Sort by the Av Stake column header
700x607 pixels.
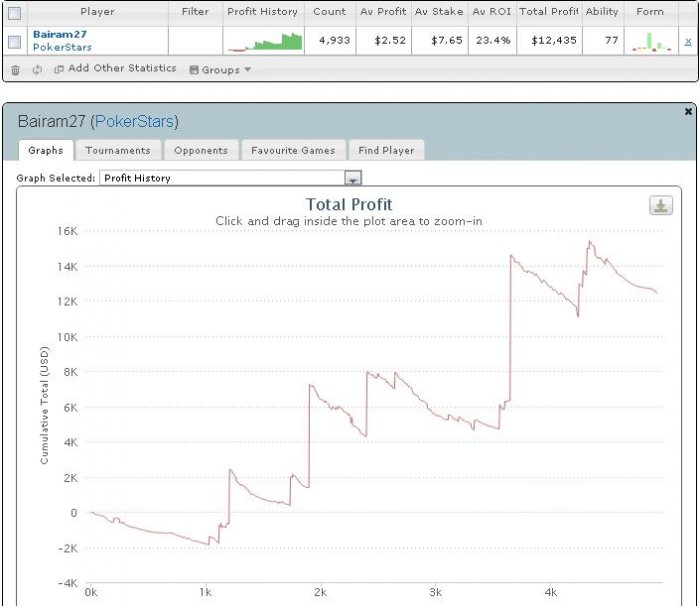click(x=439, y=12)
